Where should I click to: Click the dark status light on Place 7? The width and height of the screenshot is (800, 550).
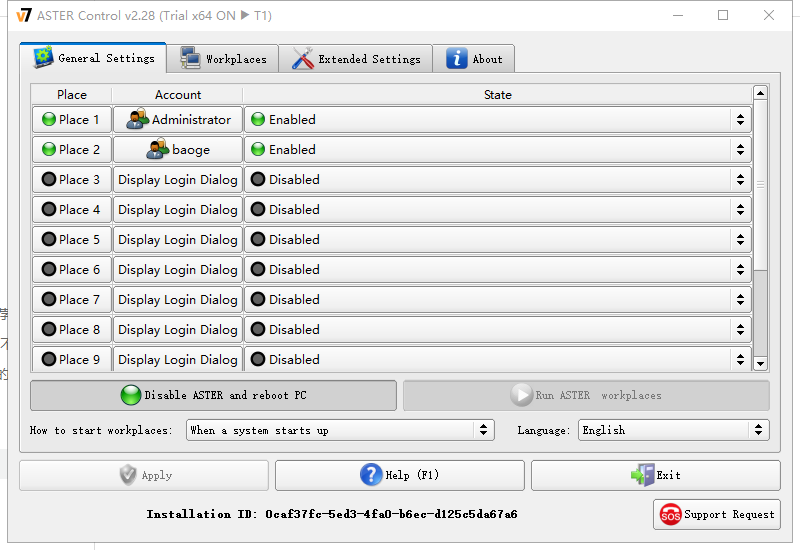point(49,299)
